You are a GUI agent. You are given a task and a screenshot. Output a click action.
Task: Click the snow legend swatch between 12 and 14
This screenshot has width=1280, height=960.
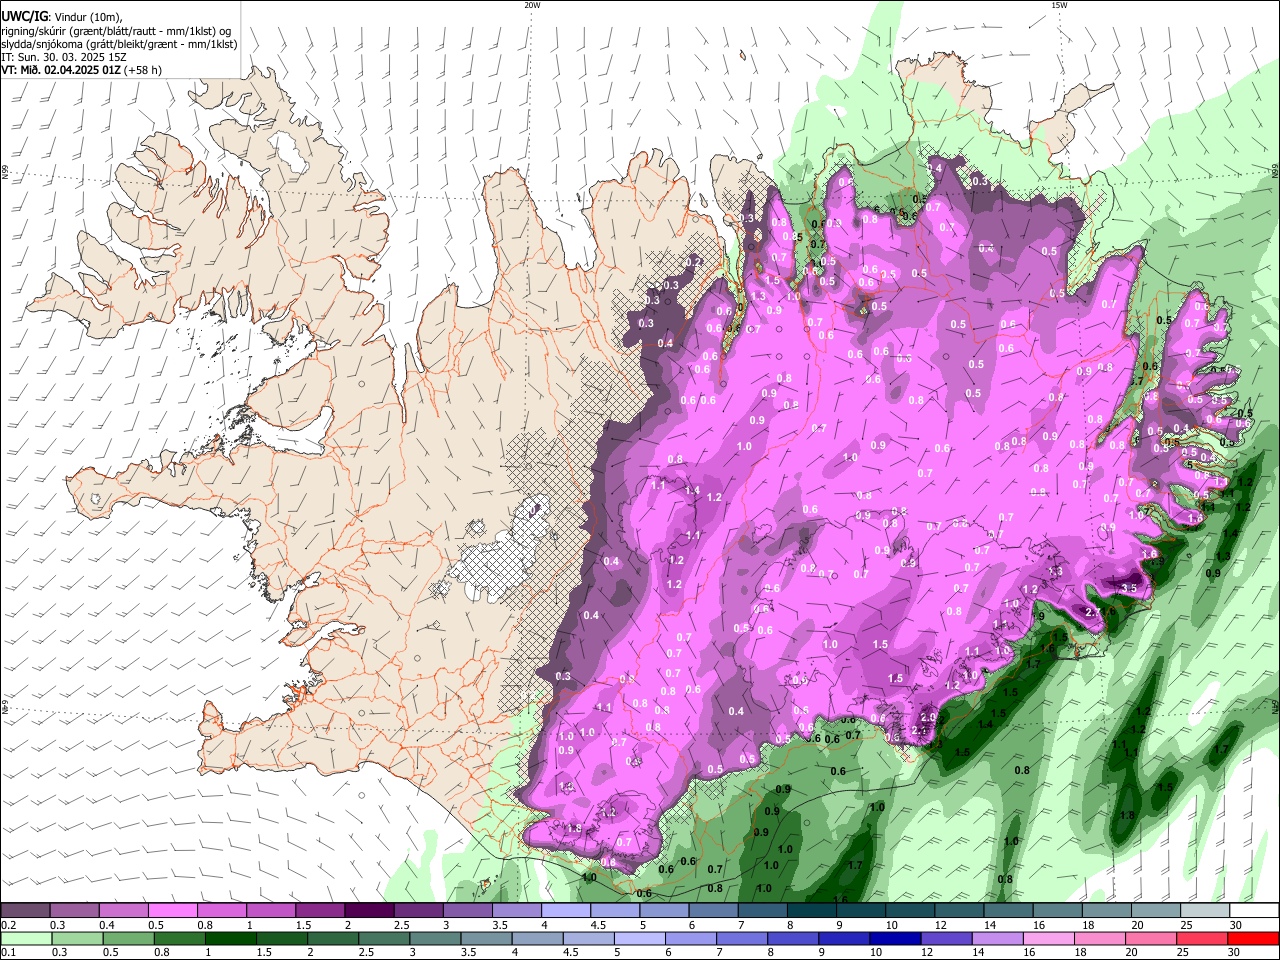point(958,911)
